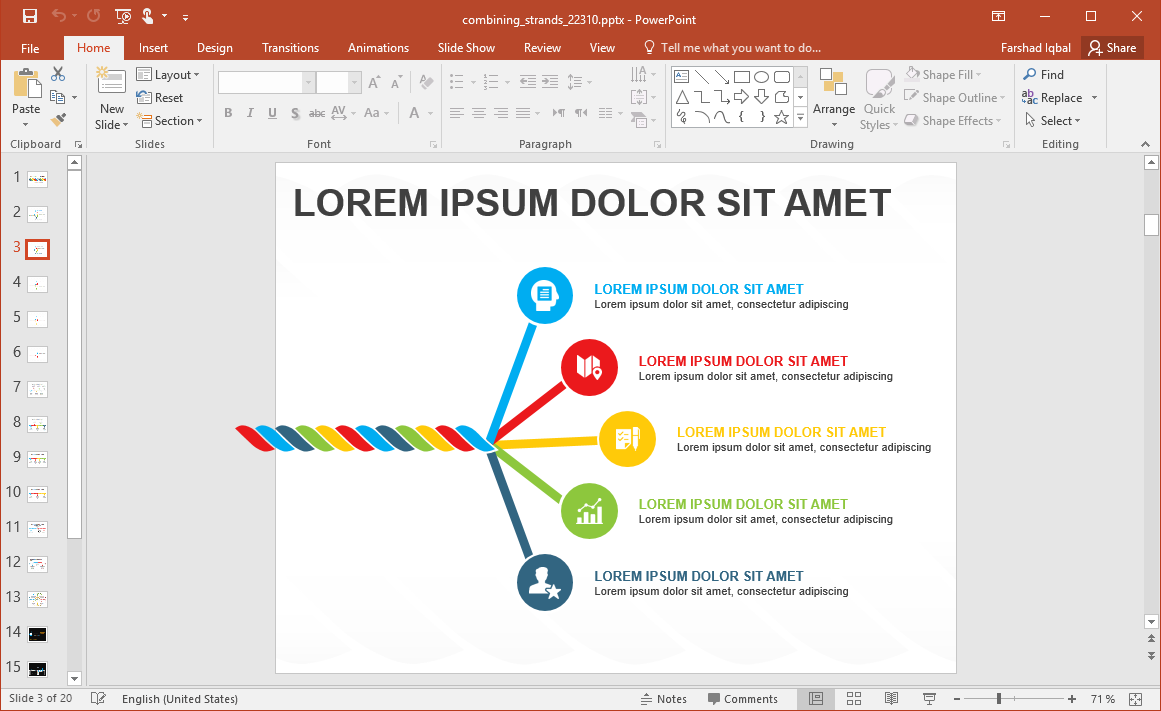This screenshot has height=711, width=1161.
Task: Open the Design tab
Action: pyautogui.click(x=214, y=48)
